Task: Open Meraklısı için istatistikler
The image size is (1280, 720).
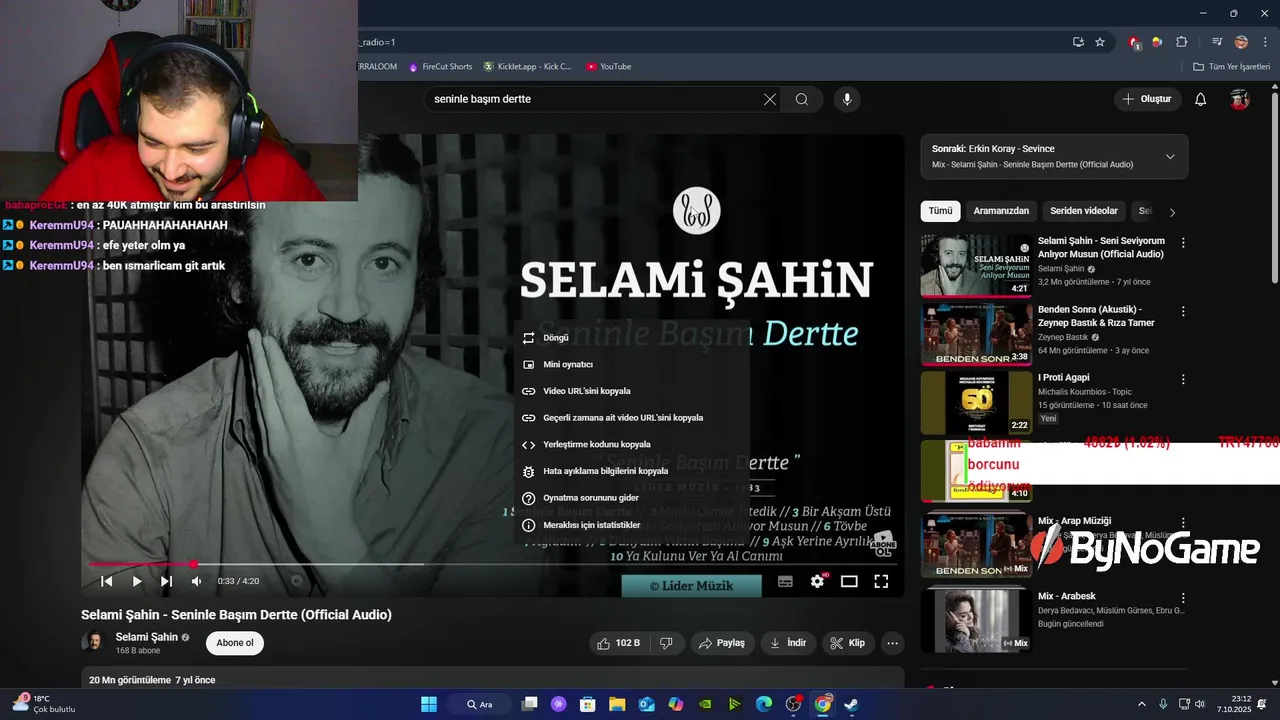Action: [x=632, y=525]
